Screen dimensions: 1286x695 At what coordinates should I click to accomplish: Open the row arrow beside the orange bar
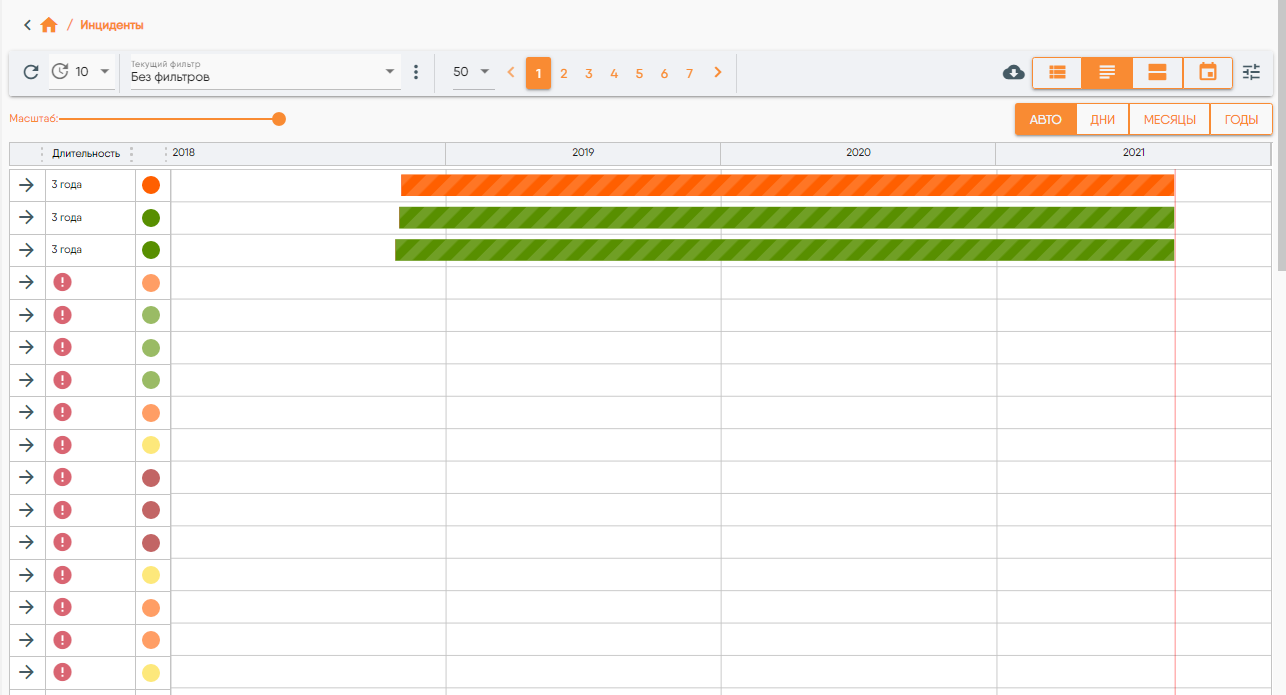[27, 185]
